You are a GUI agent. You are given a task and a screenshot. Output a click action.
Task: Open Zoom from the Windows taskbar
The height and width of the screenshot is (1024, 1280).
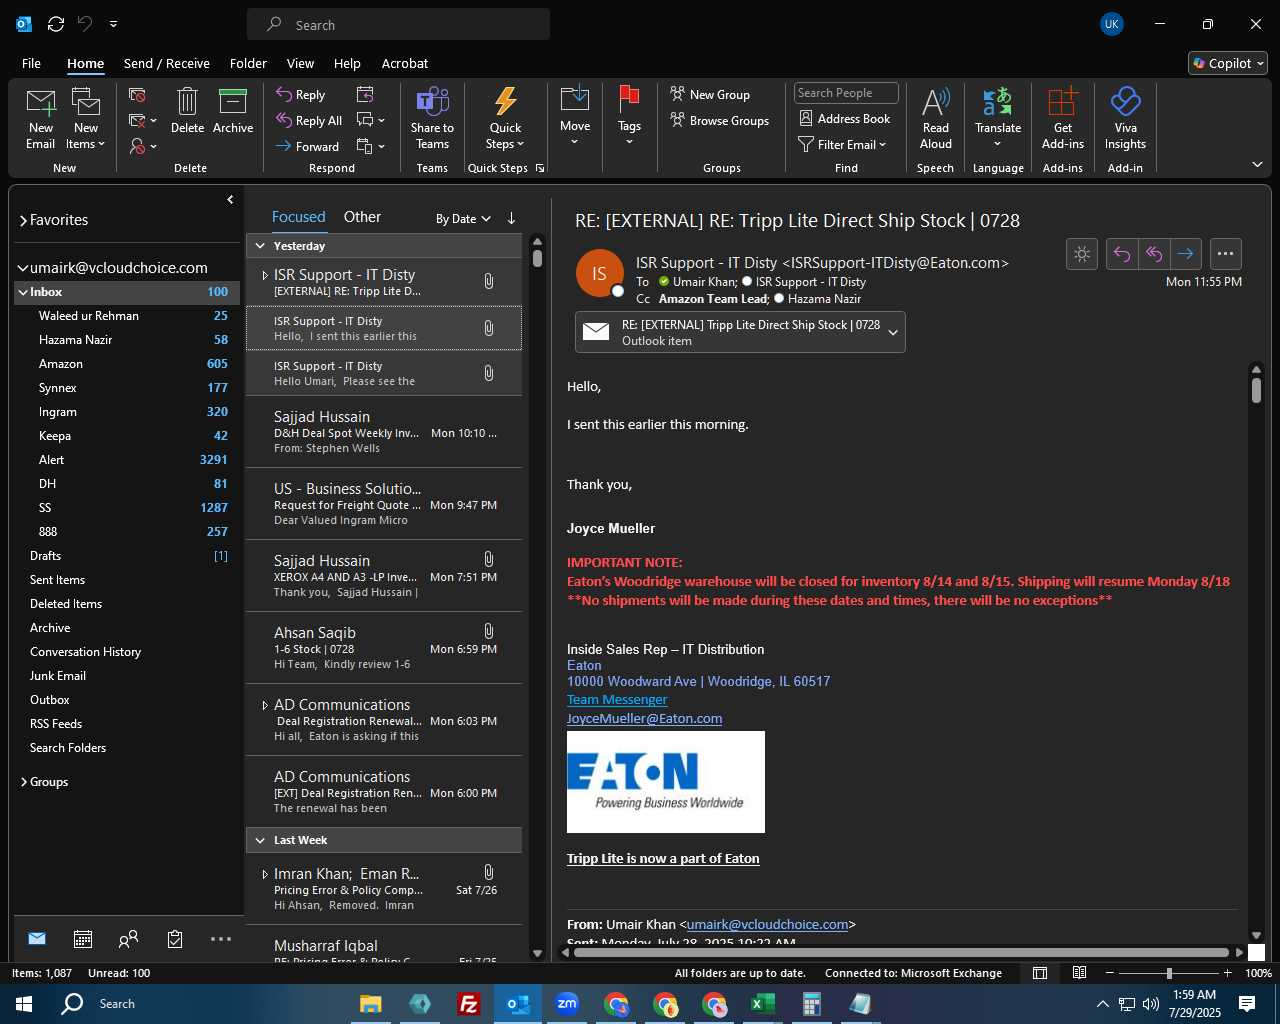(567, 1004)
